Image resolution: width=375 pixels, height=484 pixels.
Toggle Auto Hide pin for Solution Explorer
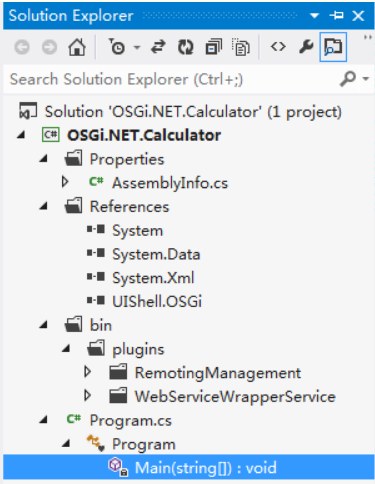click(x=336, y=15)
